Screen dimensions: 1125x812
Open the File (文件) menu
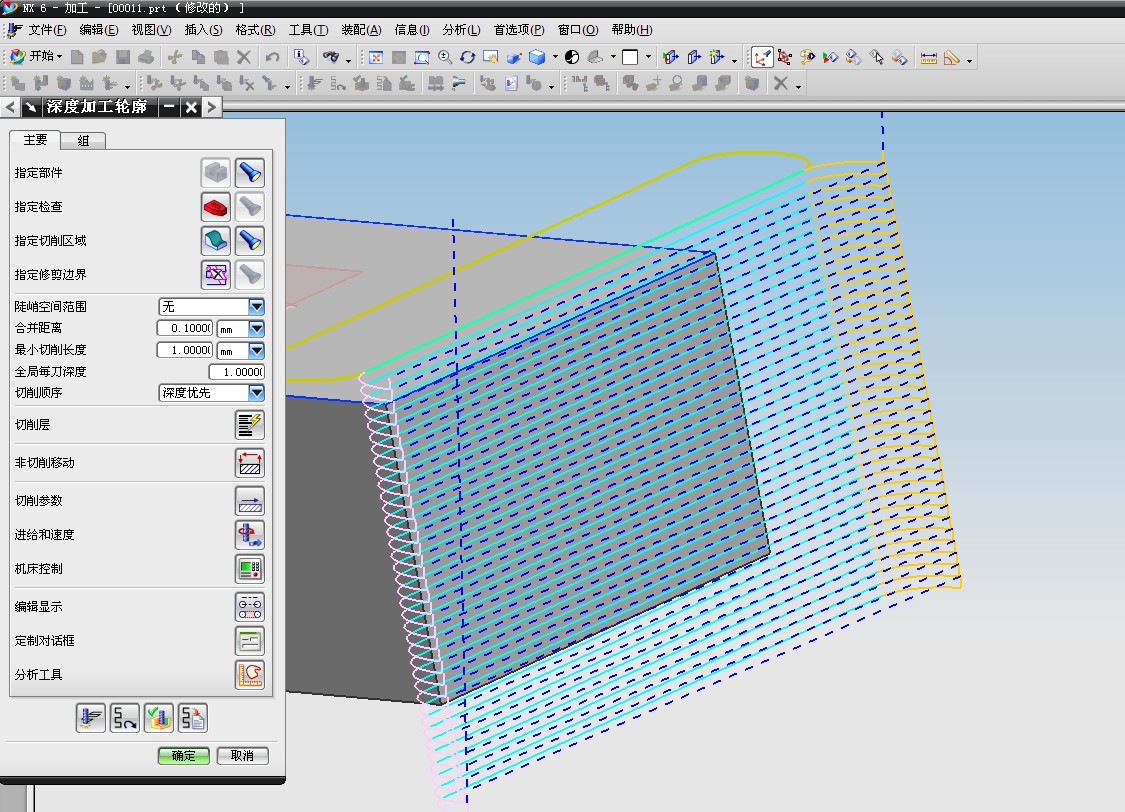(x=47, y=29)
